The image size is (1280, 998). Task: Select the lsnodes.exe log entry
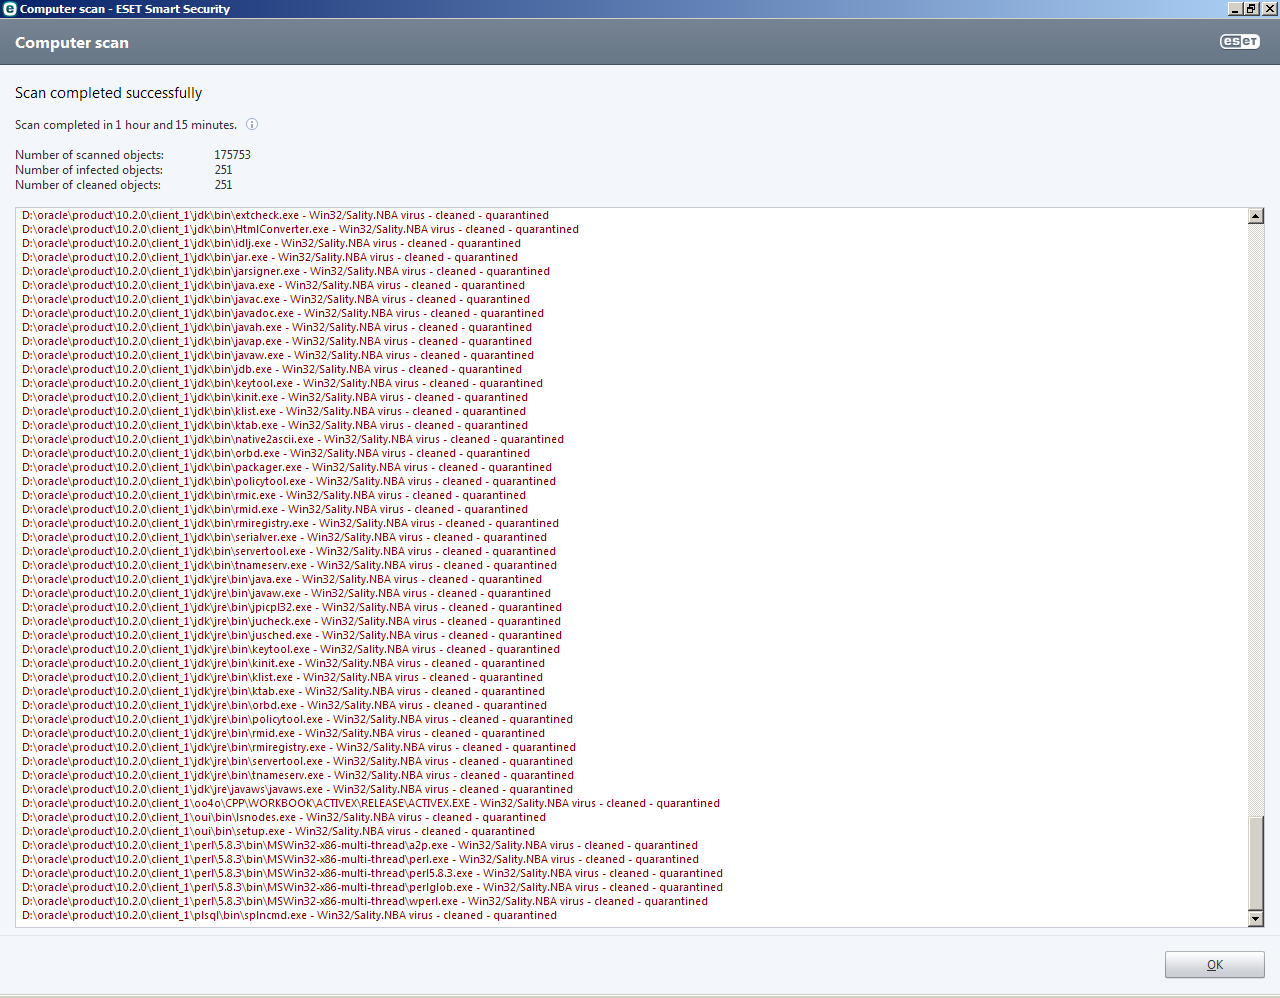coord(284,817)
